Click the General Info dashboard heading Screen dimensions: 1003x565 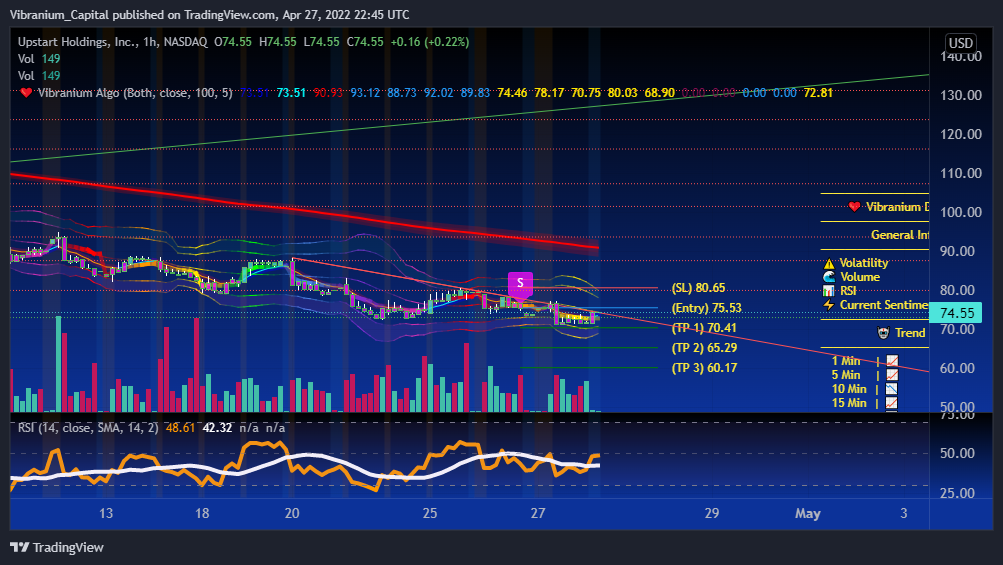pyautogui.click(x=900, y=235)
